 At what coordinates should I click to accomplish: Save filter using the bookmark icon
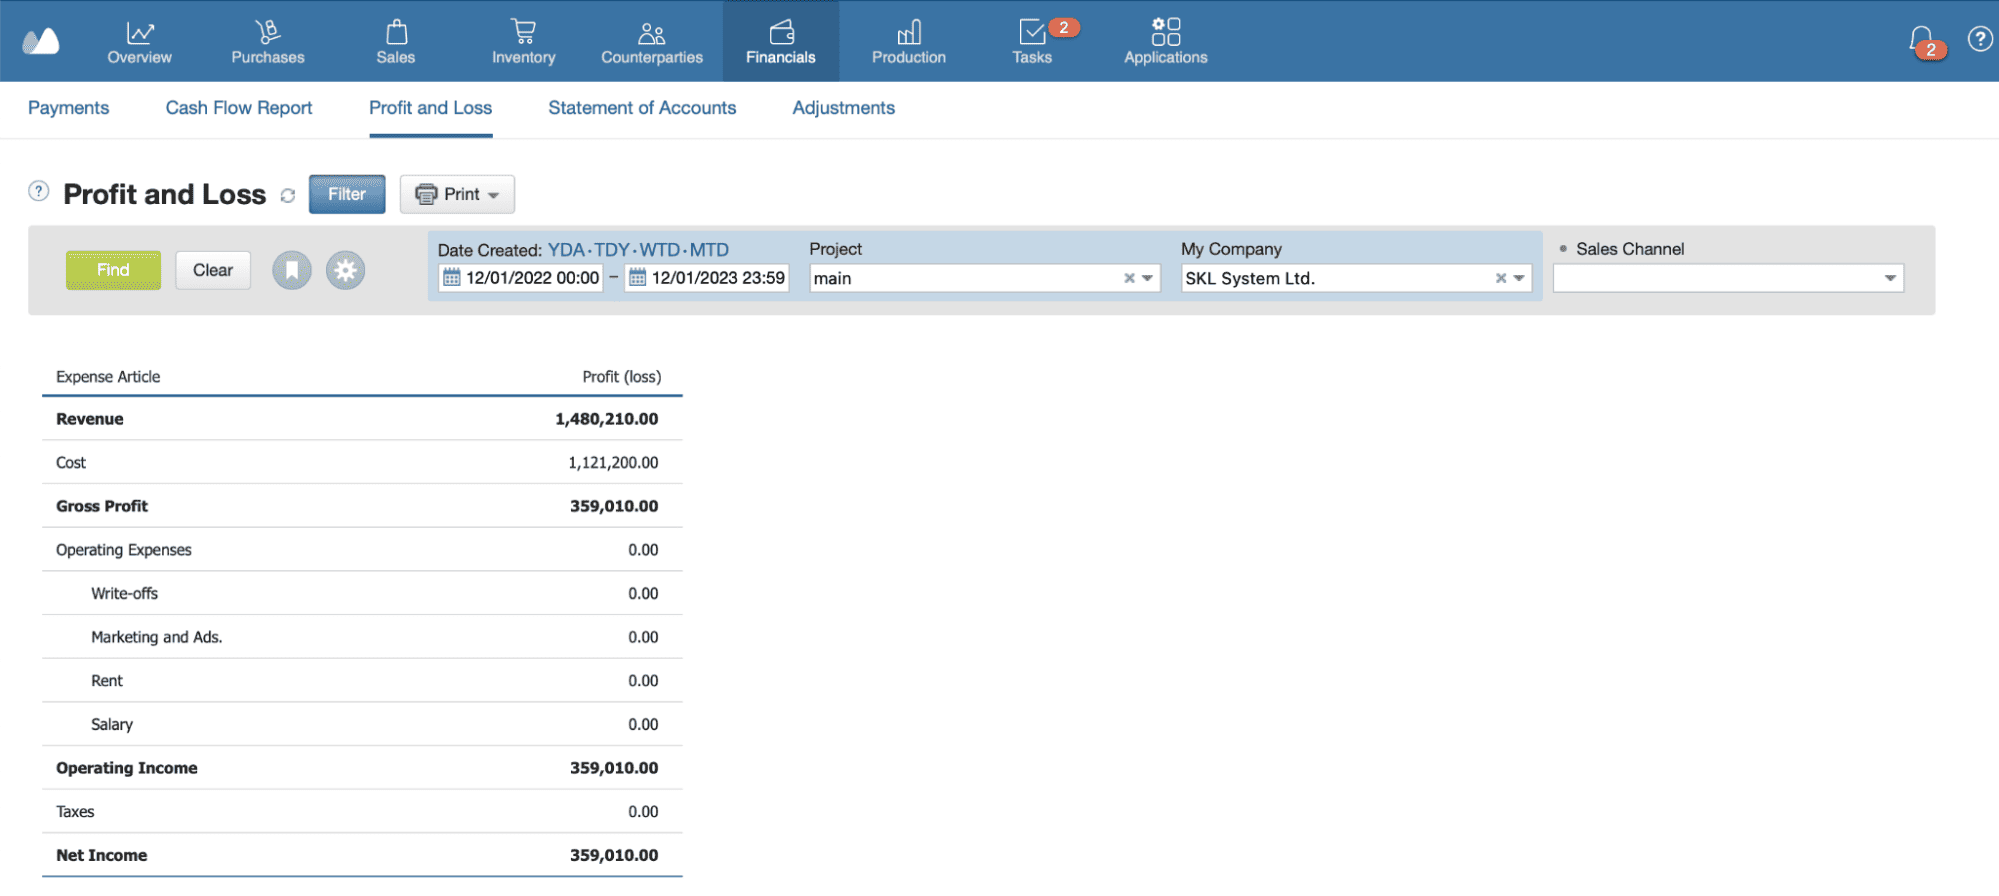click(292, 270)
